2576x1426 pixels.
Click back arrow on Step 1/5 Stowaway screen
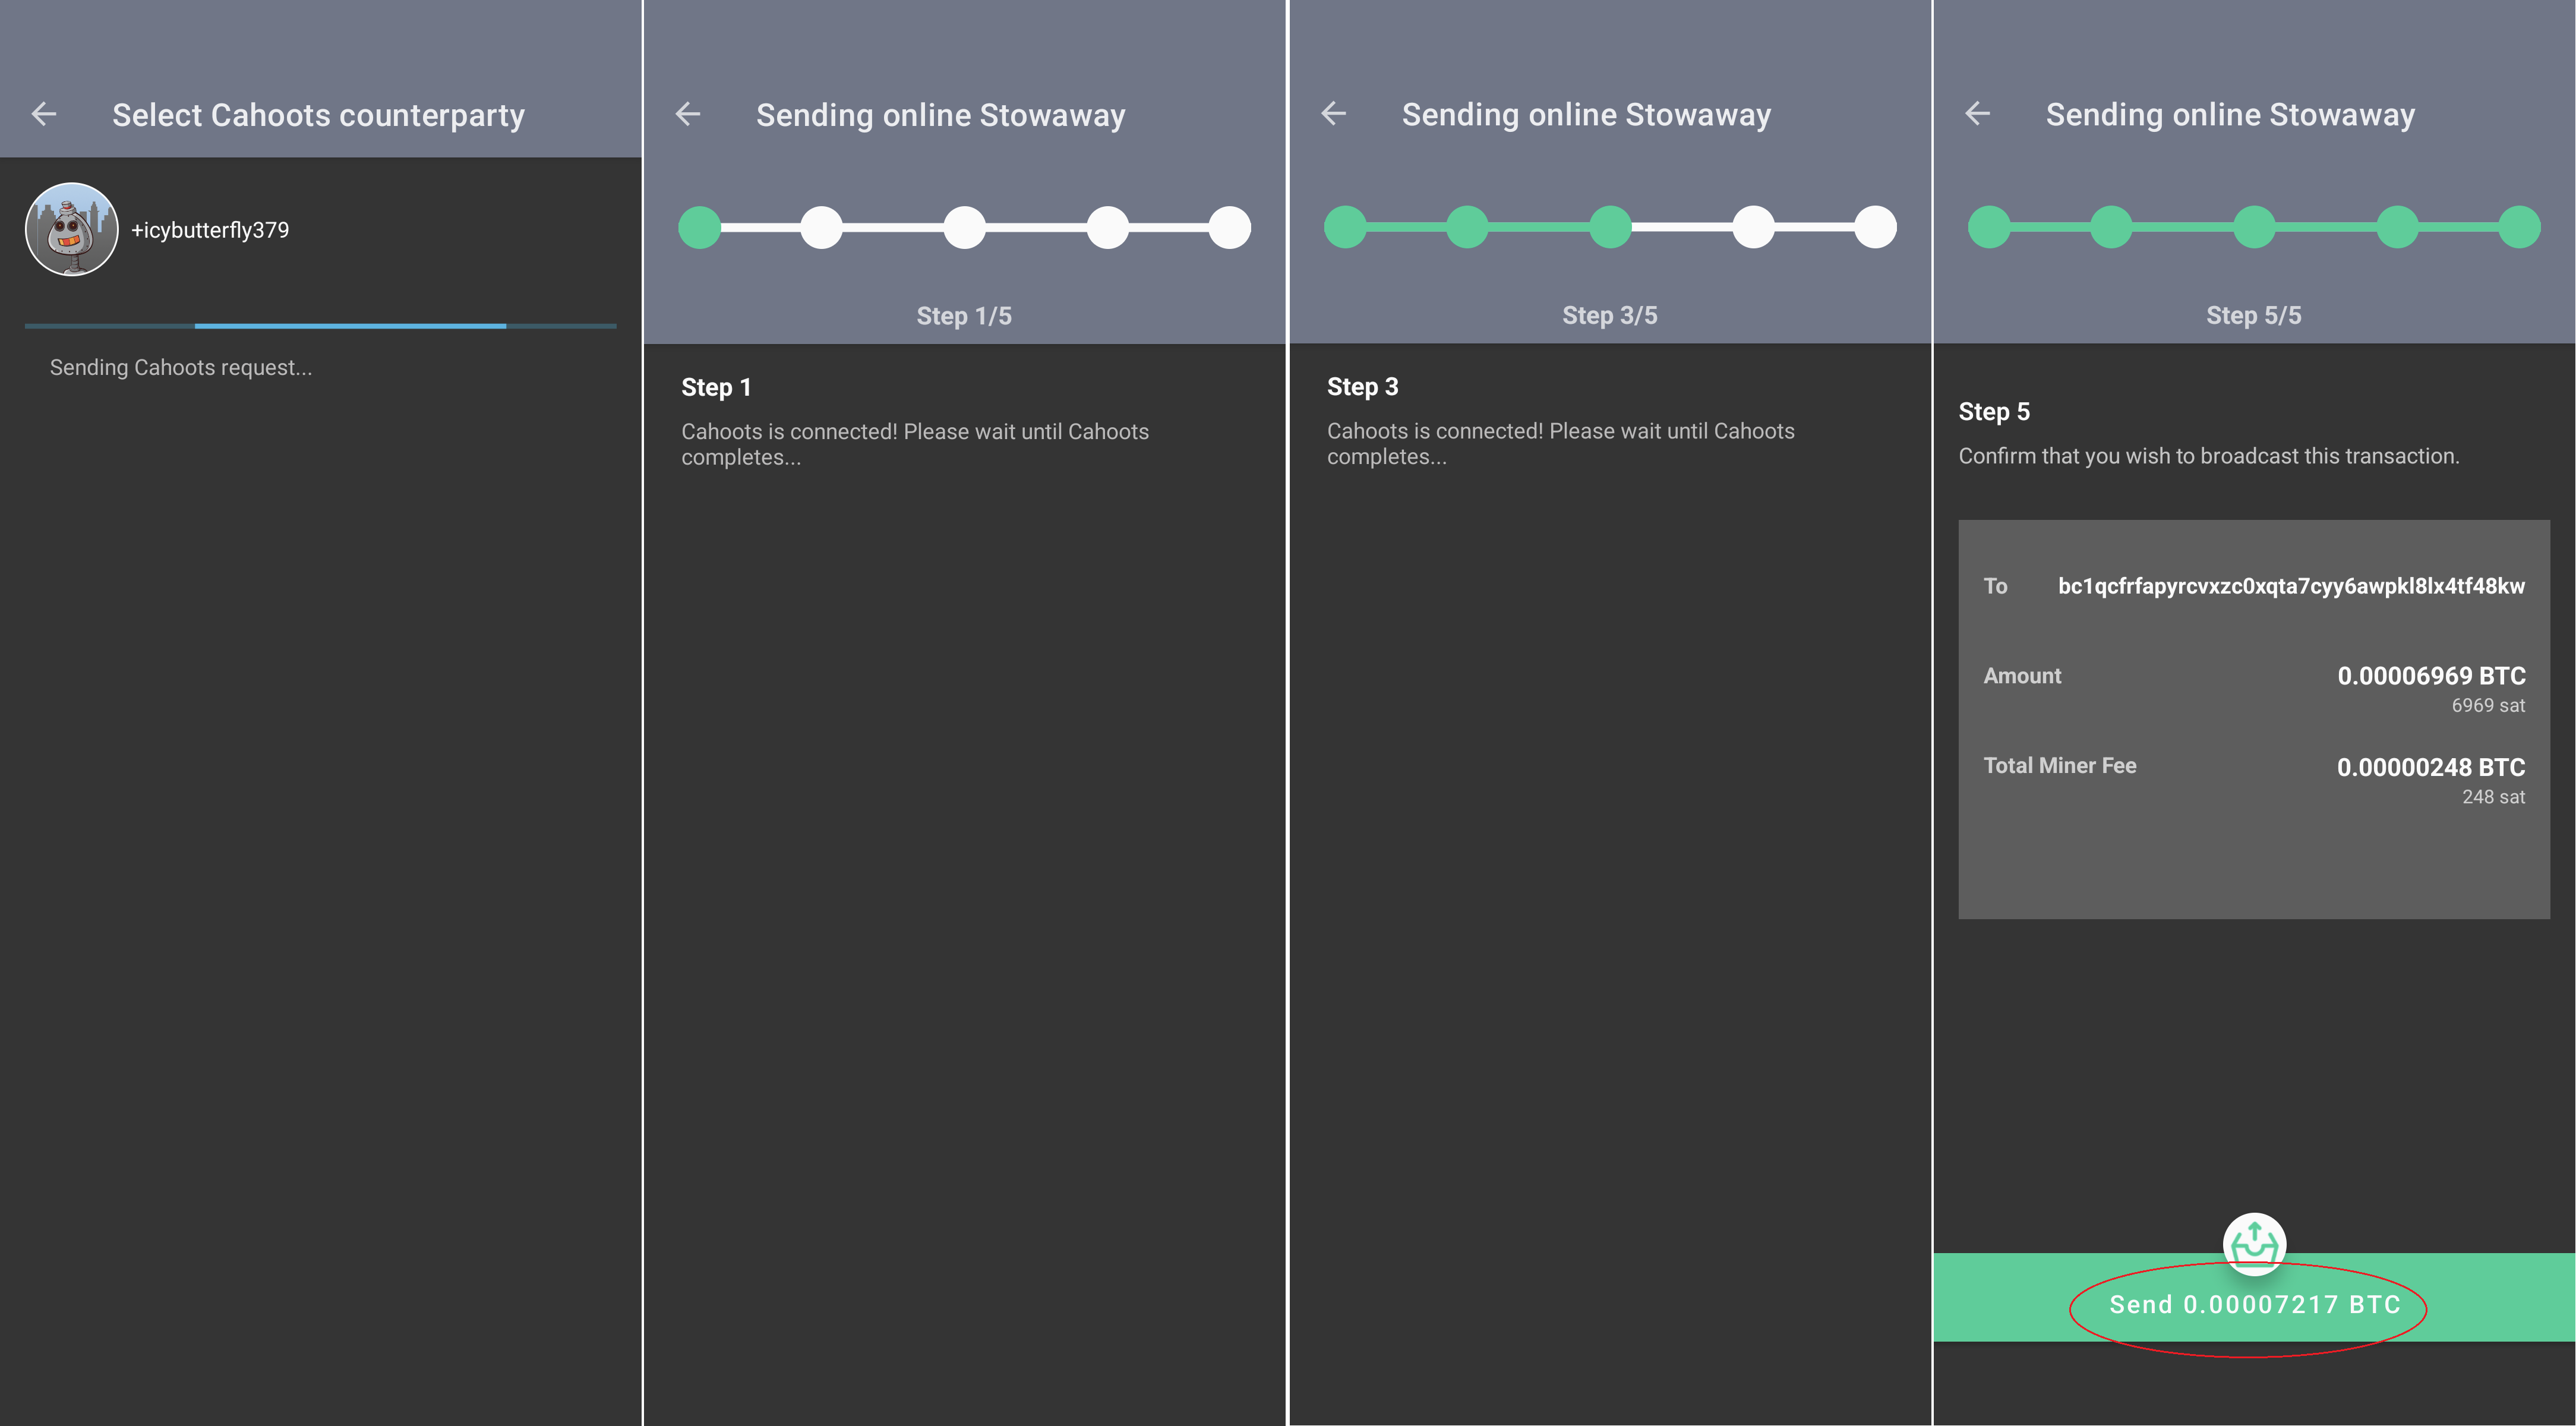688,114
